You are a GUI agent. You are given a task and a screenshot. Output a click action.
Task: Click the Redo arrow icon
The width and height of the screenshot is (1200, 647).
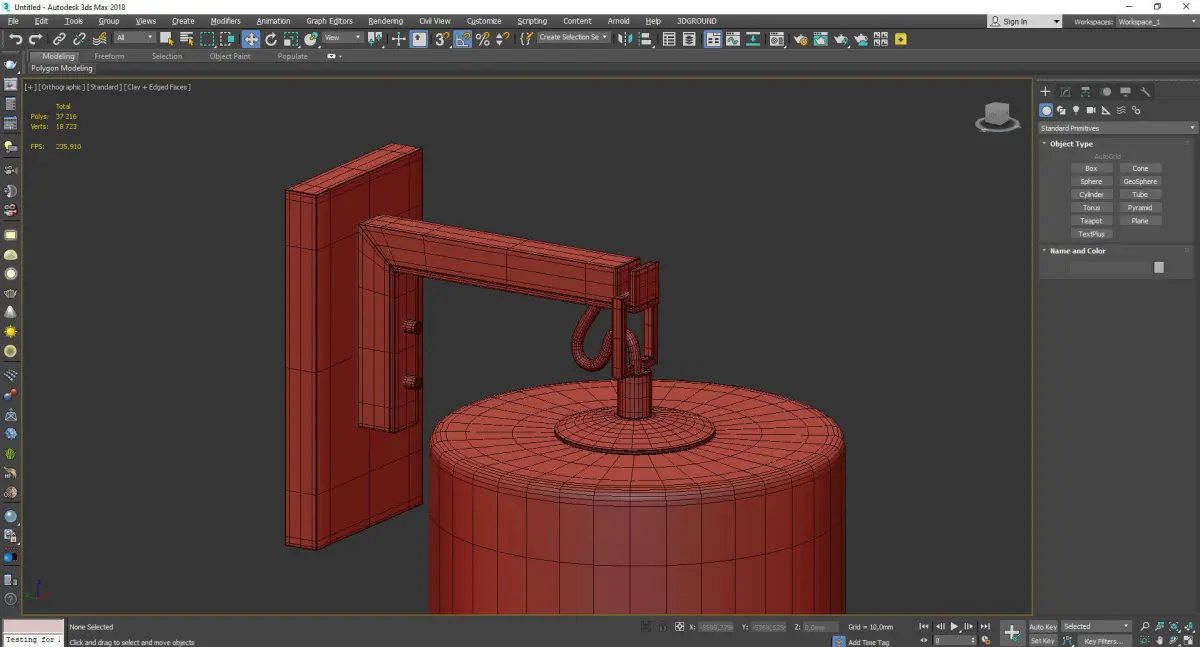[36, 39]
